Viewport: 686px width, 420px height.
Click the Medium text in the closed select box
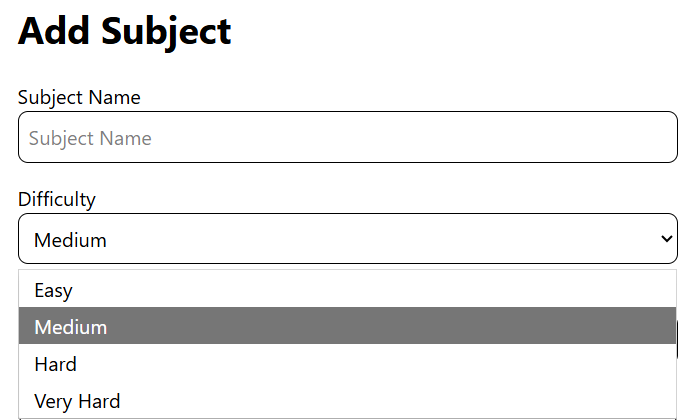pos(70,240)
